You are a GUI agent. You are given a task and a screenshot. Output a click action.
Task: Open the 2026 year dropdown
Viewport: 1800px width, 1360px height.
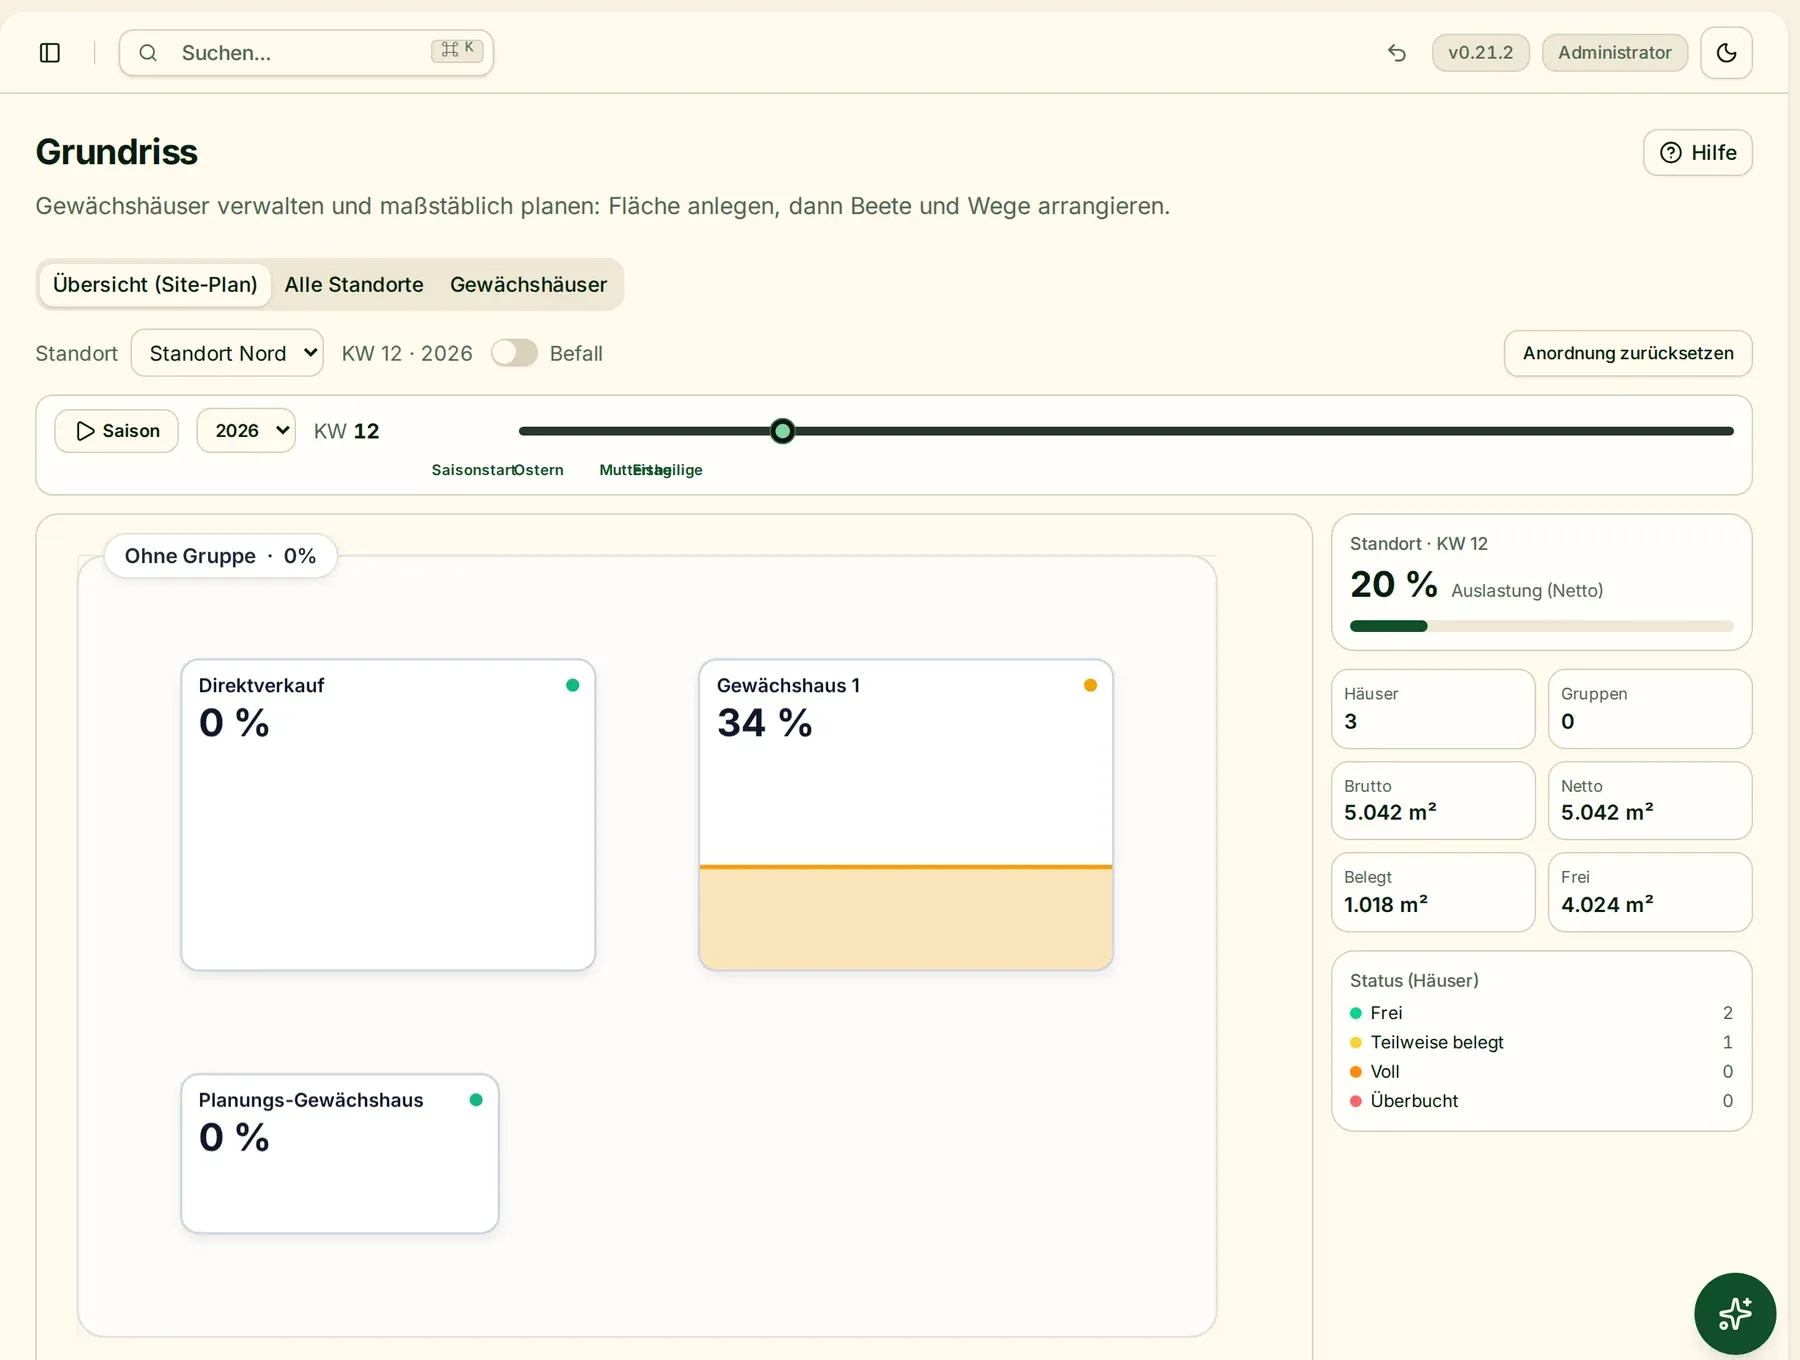246,430
